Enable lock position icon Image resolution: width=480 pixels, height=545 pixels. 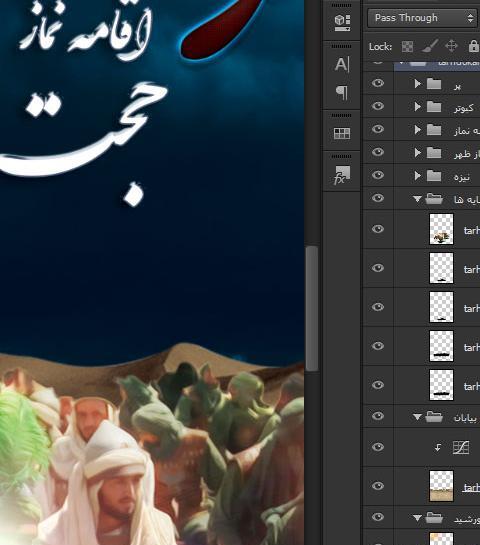(x=451, y=46)
